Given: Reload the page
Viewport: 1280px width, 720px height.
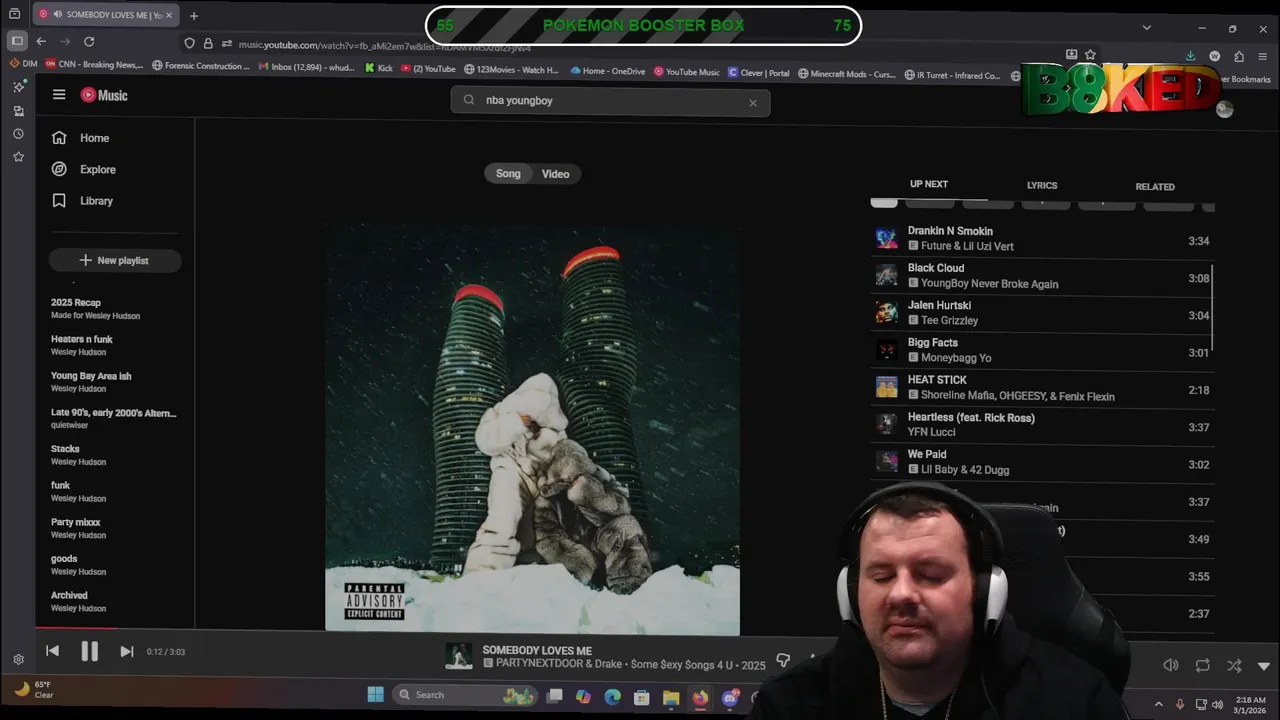Looking at the screenshot, I should click(89, 41).
